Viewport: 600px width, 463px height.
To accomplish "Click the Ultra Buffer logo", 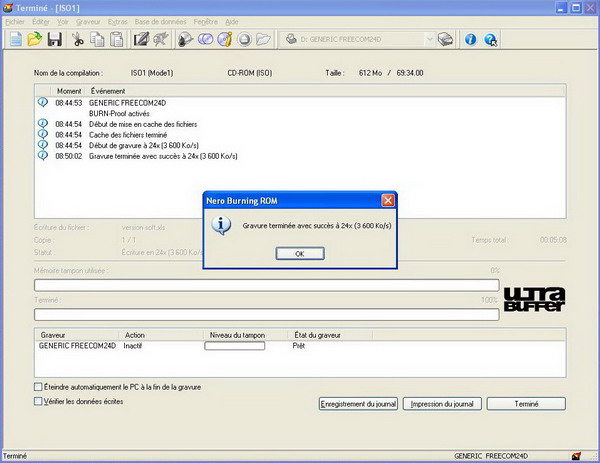I will pos(534,300).
